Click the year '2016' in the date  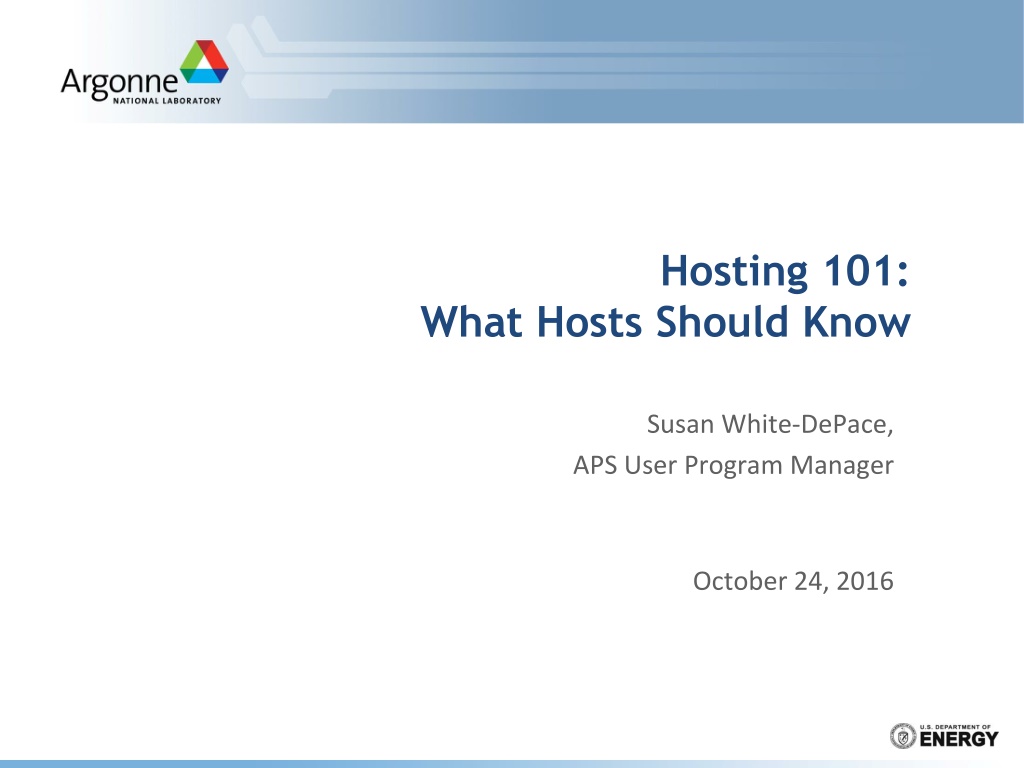(865, 581)
